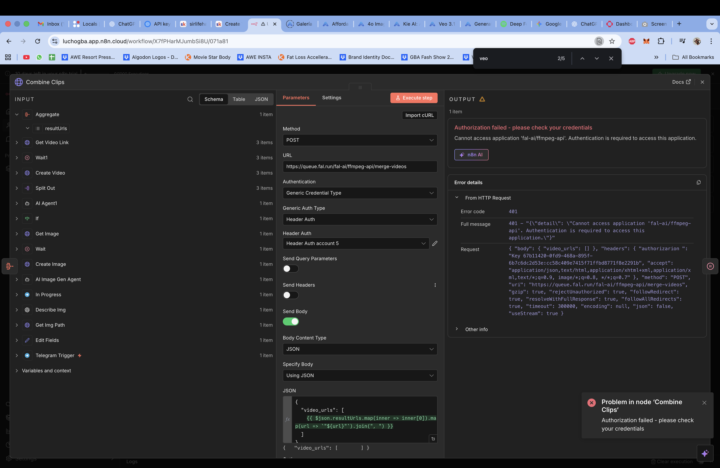Click the Split Out node icon
The width and height of the screenshot is (720, 468).
27,188
